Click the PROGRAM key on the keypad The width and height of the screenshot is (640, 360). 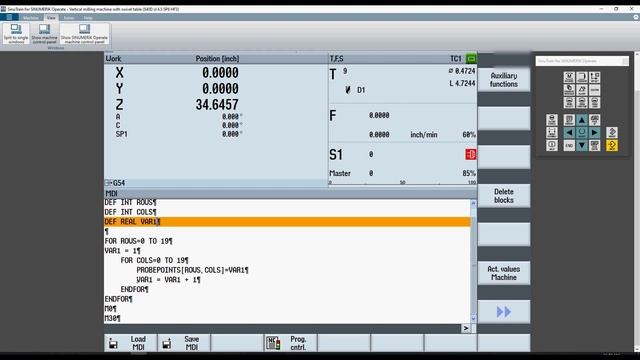(582, 77)
